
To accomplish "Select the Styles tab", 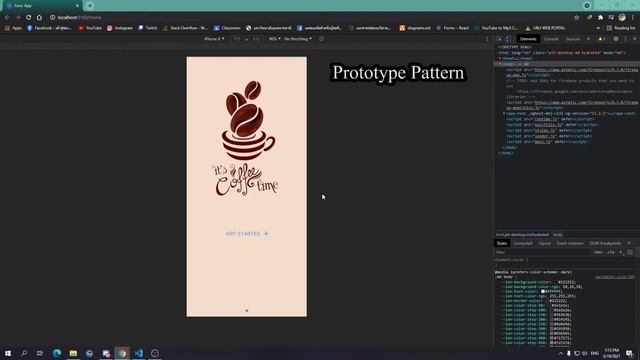I will 502,243.
